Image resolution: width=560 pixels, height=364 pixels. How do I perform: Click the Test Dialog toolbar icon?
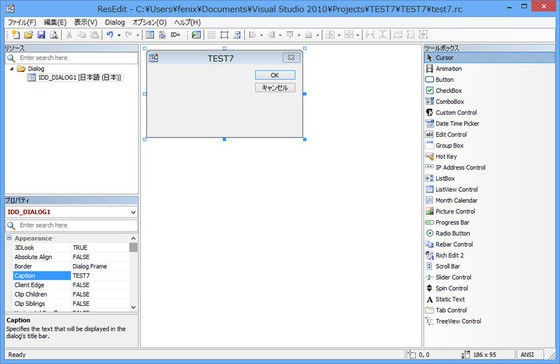point(196,35)
